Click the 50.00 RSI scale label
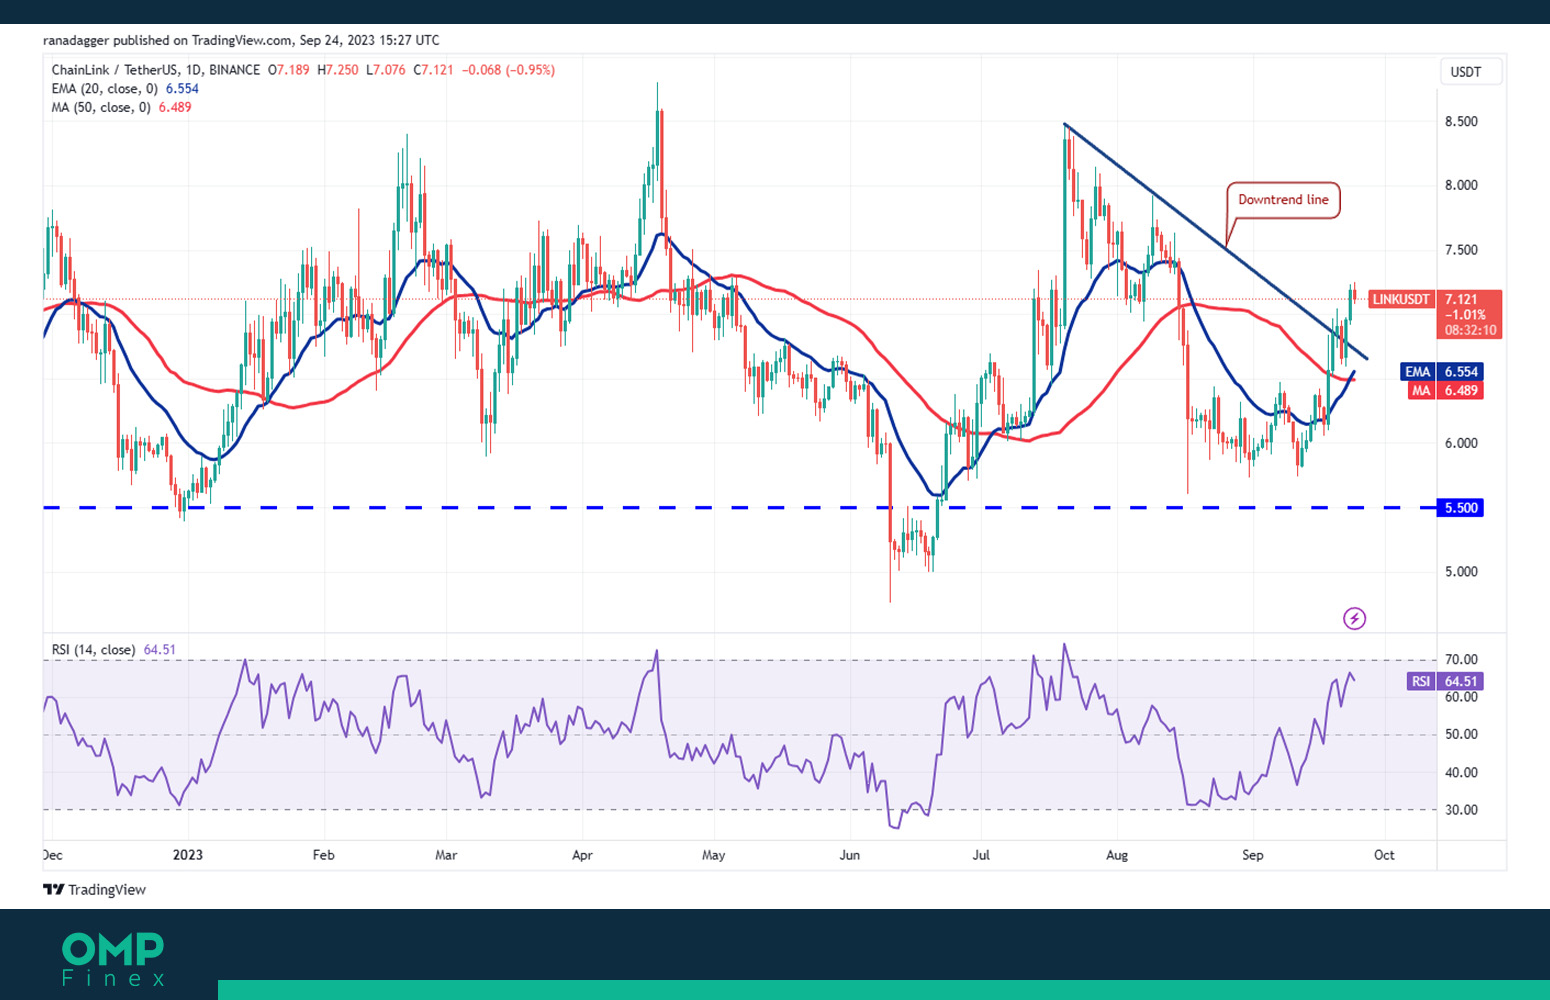1550x1000 pixels. [x=1461, y=735]
